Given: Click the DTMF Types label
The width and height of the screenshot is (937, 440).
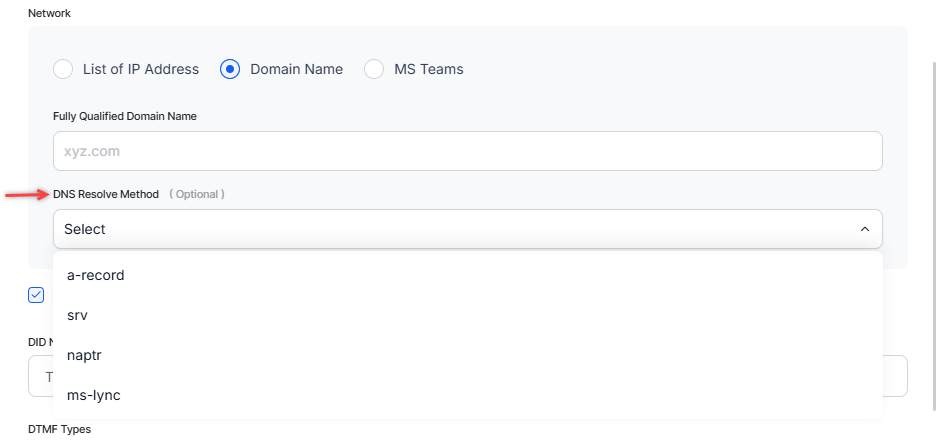Looking at the screenshot, I should tap(59, 429).
